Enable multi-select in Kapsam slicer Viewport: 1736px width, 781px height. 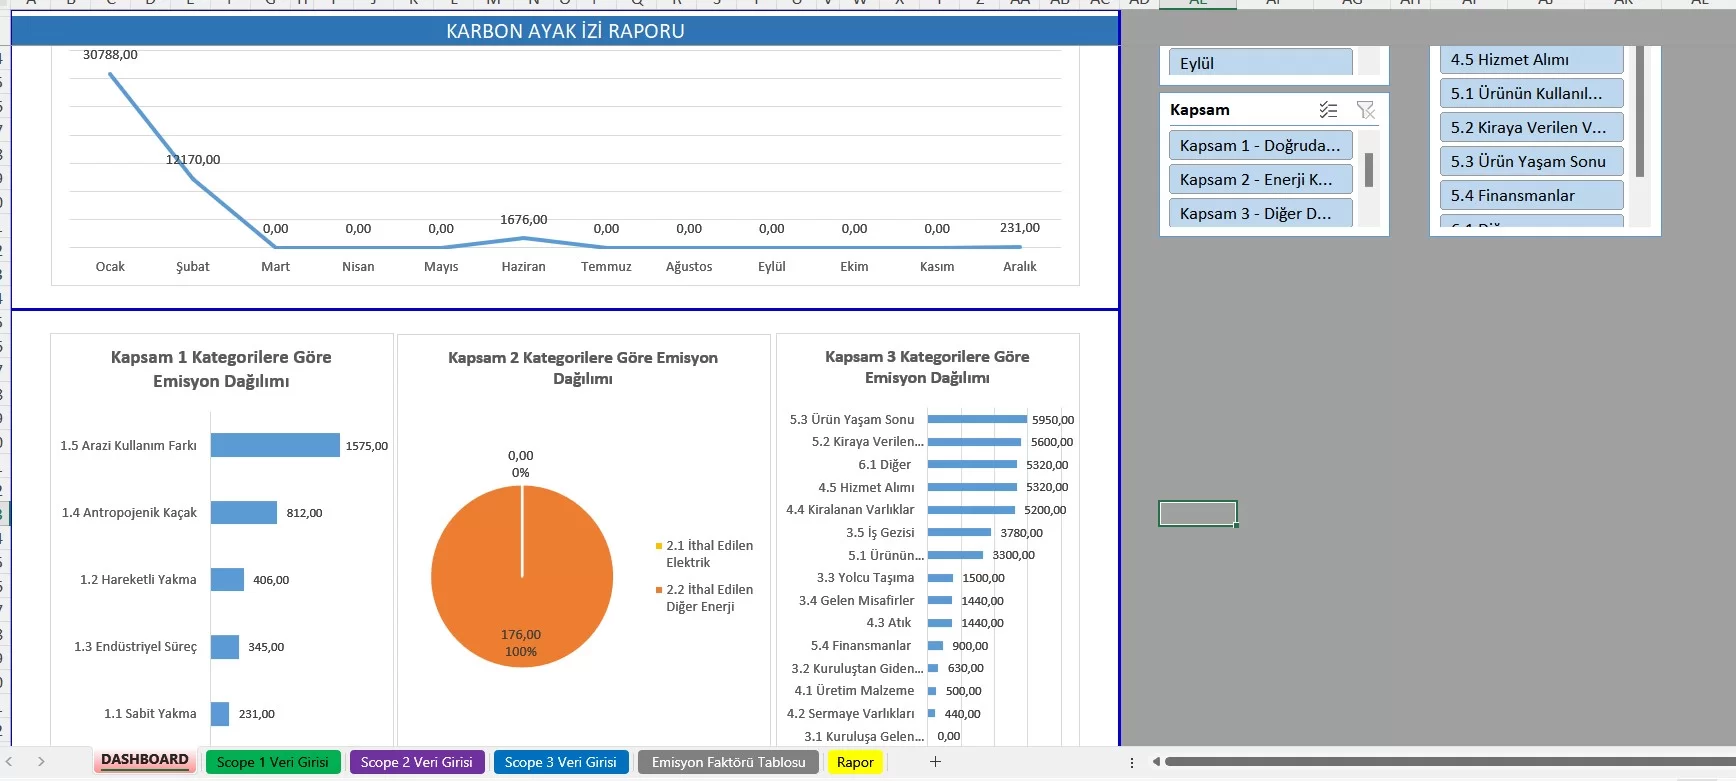(x=1328, y=110)
